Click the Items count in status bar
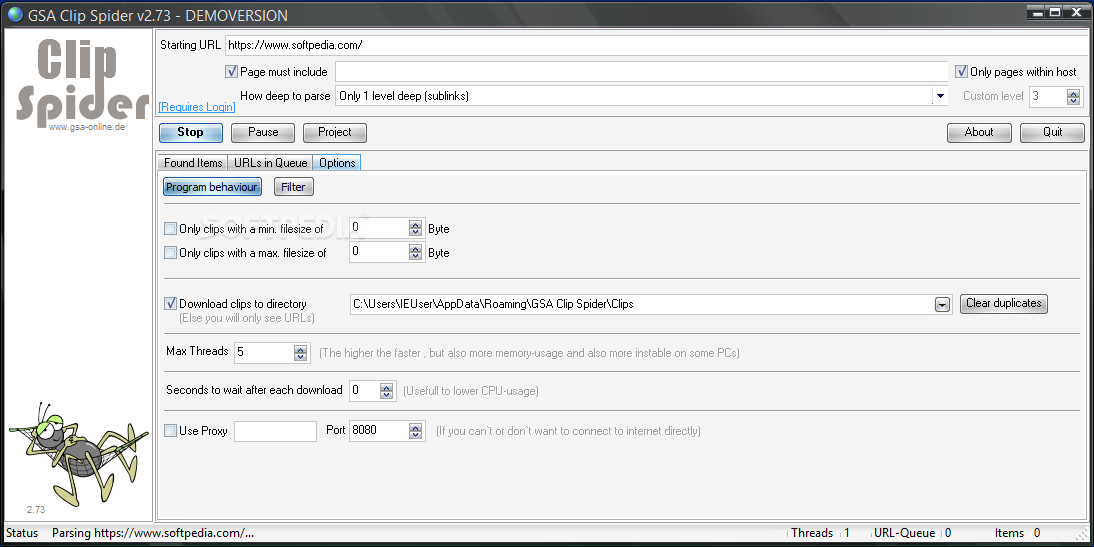The height and width of the screenshot is (547, 1094). click(x=1037, y=533)
